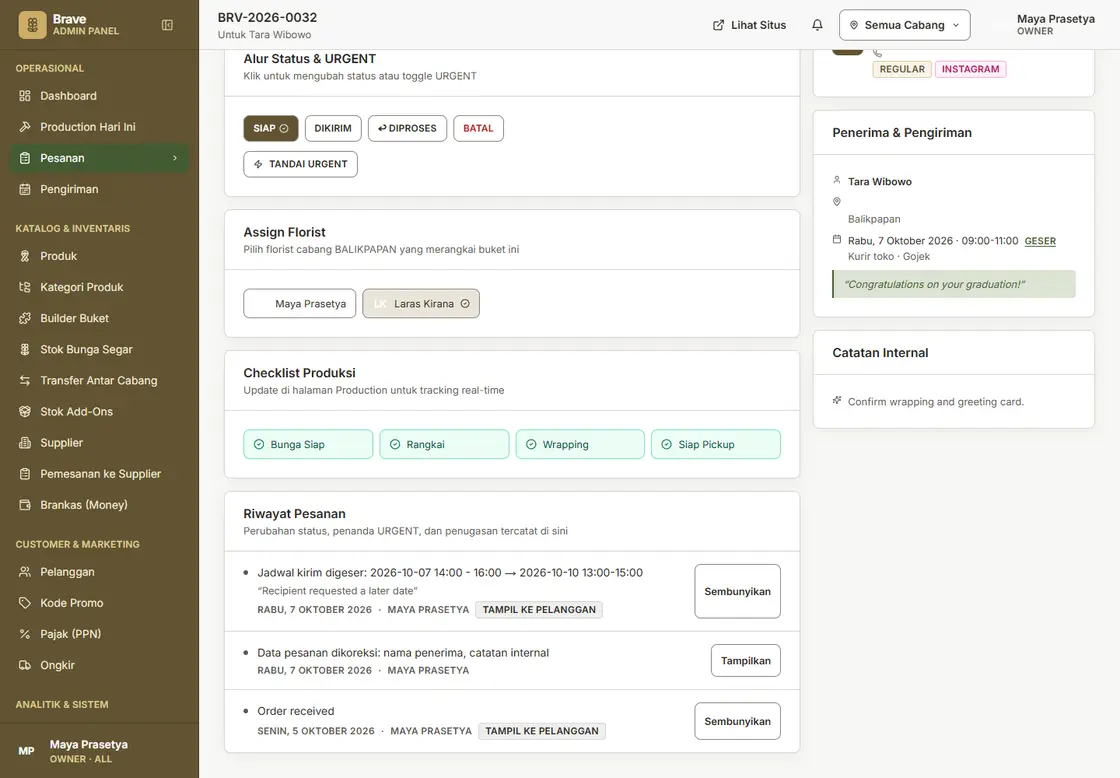Toggle the Siap Pickup checklist step
Screen dimensions: 1120x778
(x=716, y=444)
